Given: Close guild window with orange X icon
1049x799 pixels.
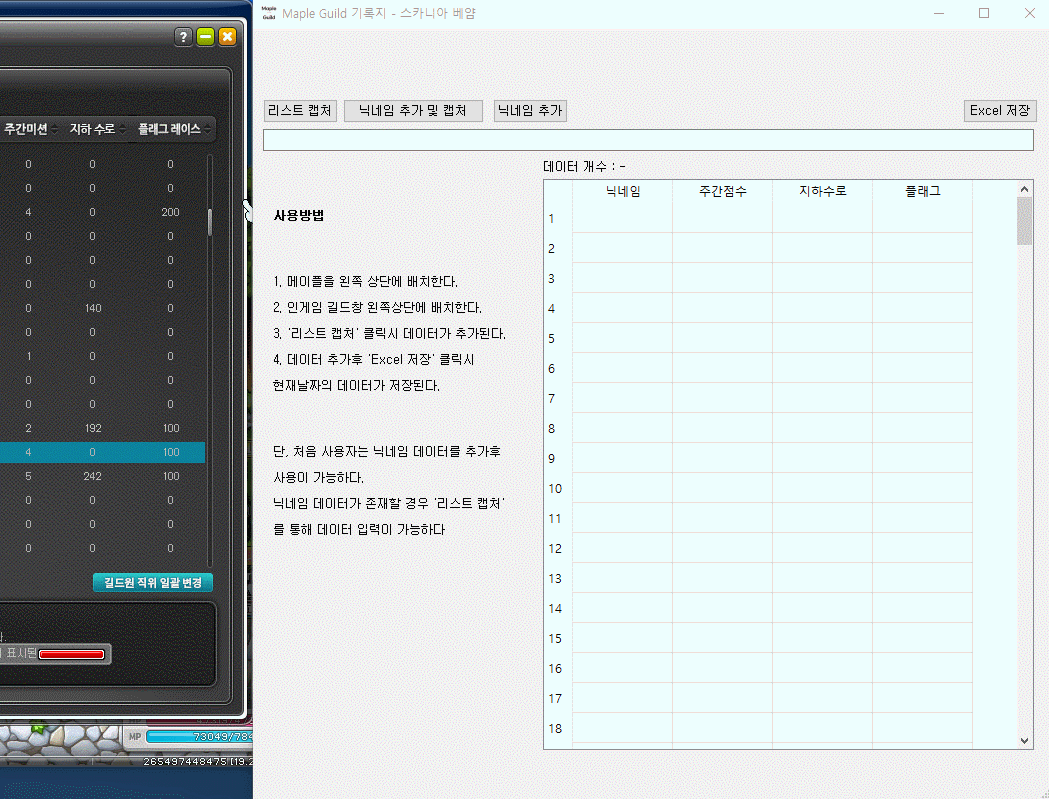Looking at the screenshot, I should [227, 37].
